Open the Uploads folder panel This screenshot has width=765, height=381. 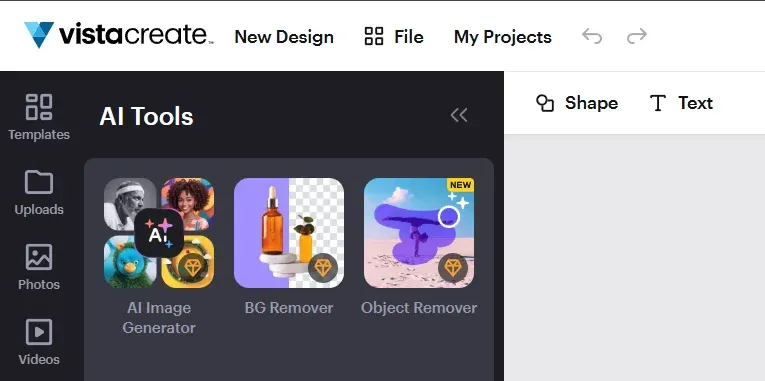(39, 193)
